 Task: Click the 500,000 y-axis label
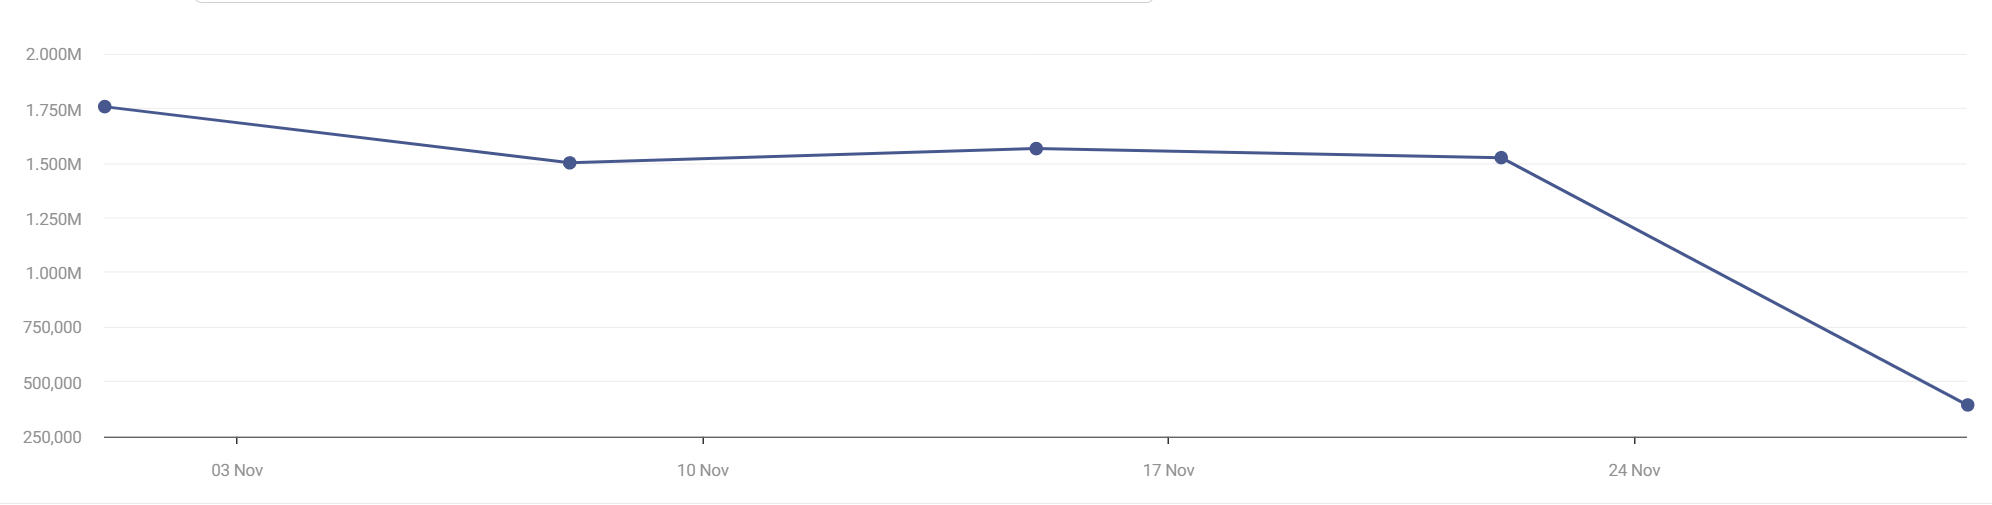(x=54, y=383)
